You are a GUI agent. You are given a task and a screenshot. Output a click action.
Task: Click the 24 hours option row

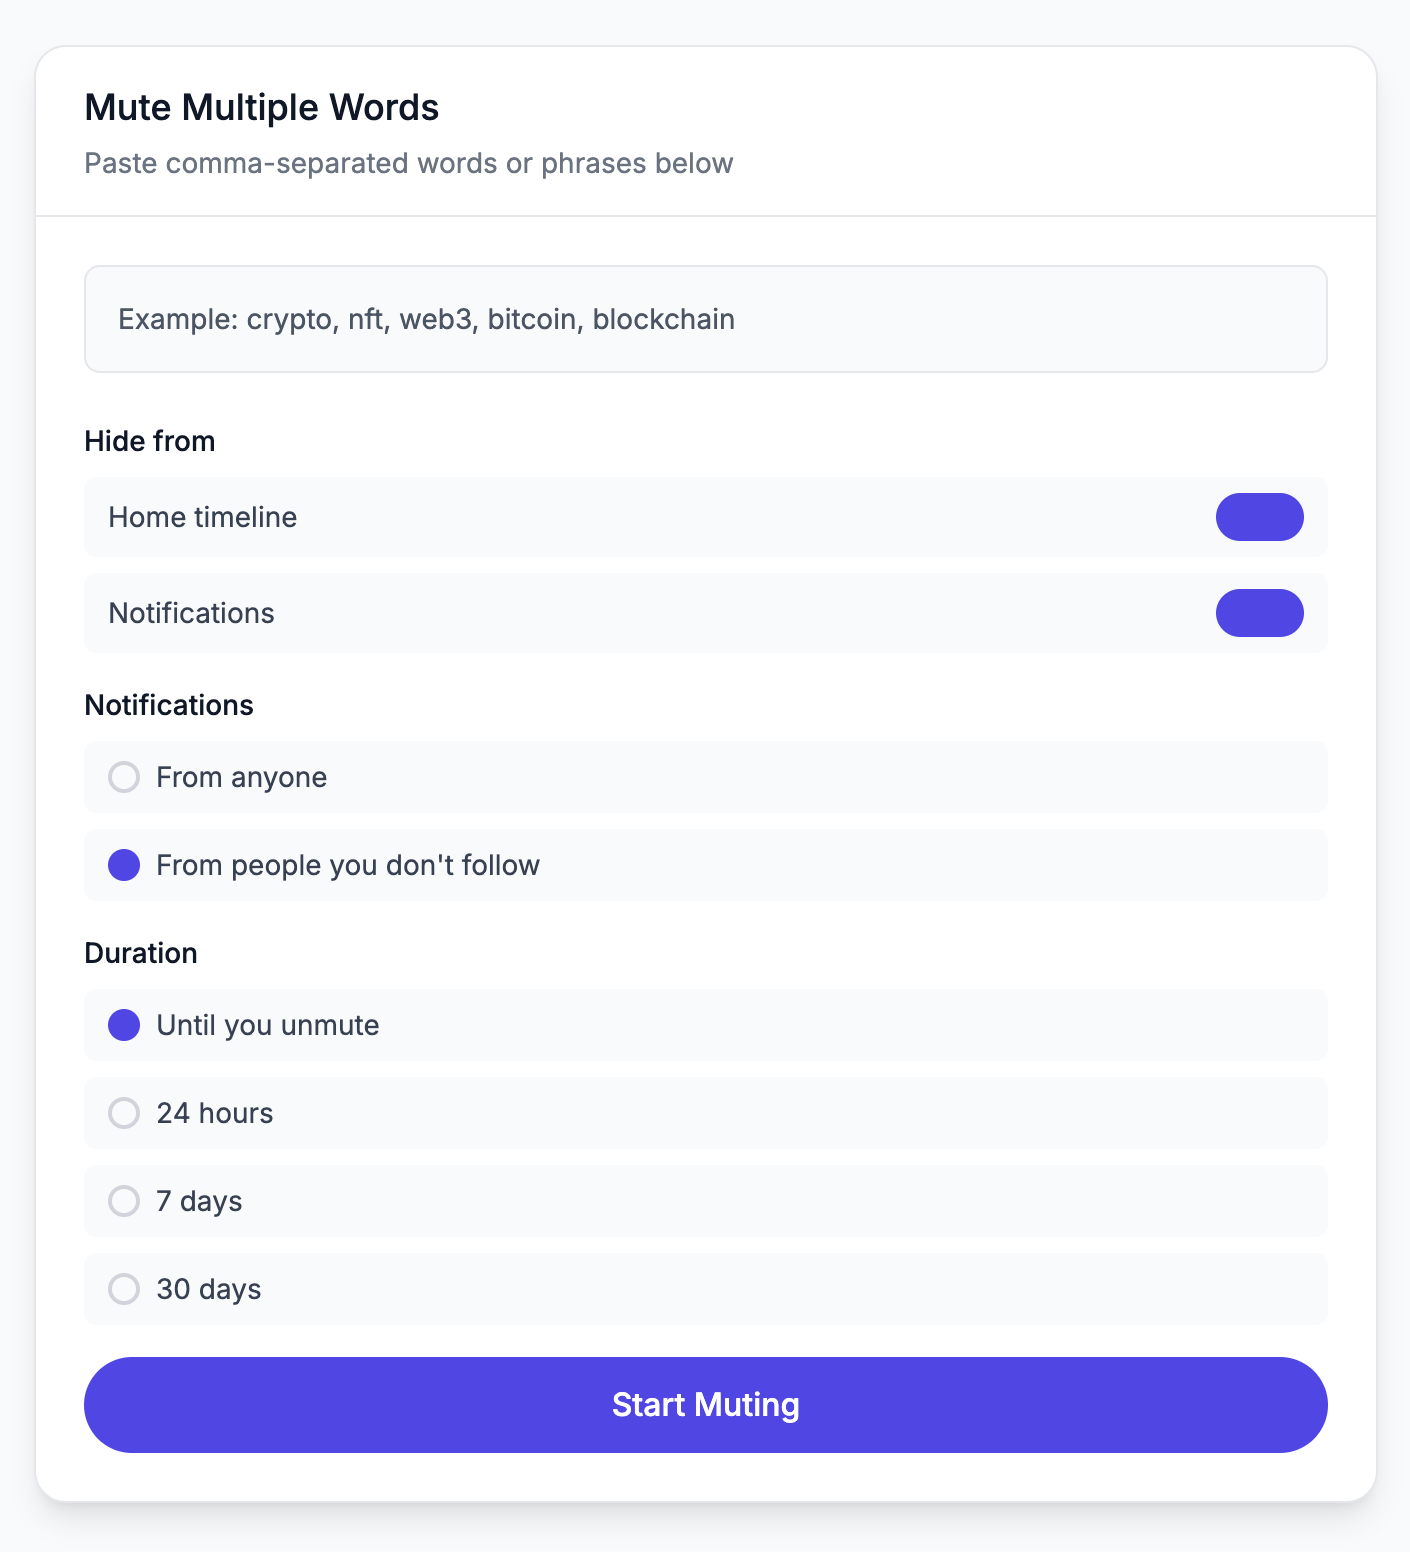(x=705, y=1113)
